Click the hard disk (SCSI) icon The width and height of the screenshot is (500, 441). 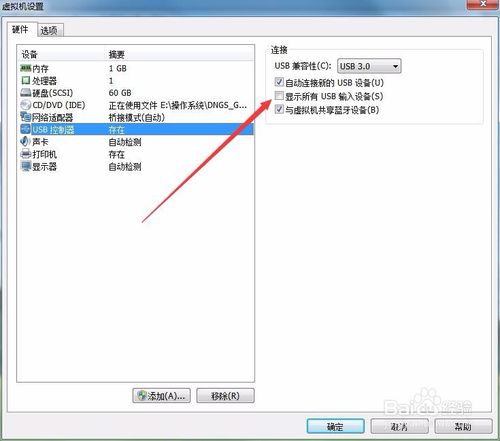click(26, 93)
